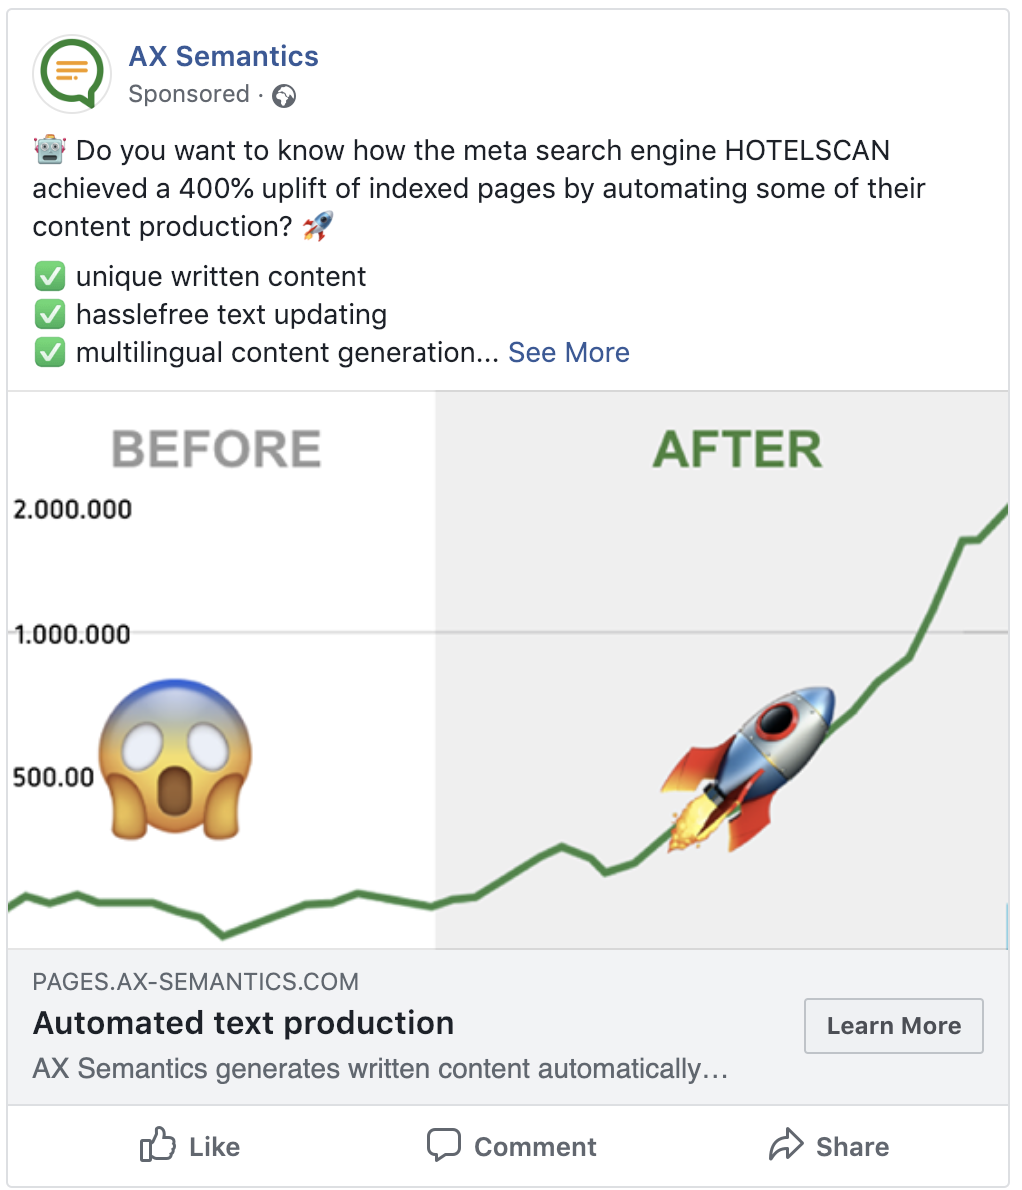Click the Sponsored label

tap(189, 94)
